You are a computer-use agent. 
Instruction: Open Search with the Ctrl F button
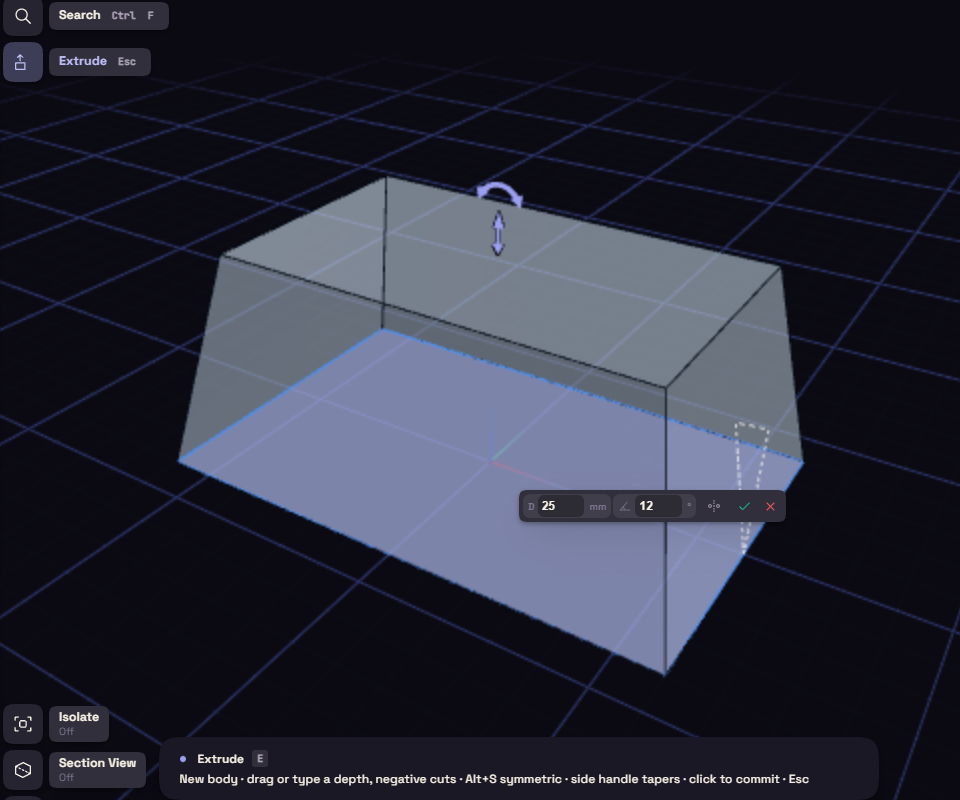pos(108,15)
